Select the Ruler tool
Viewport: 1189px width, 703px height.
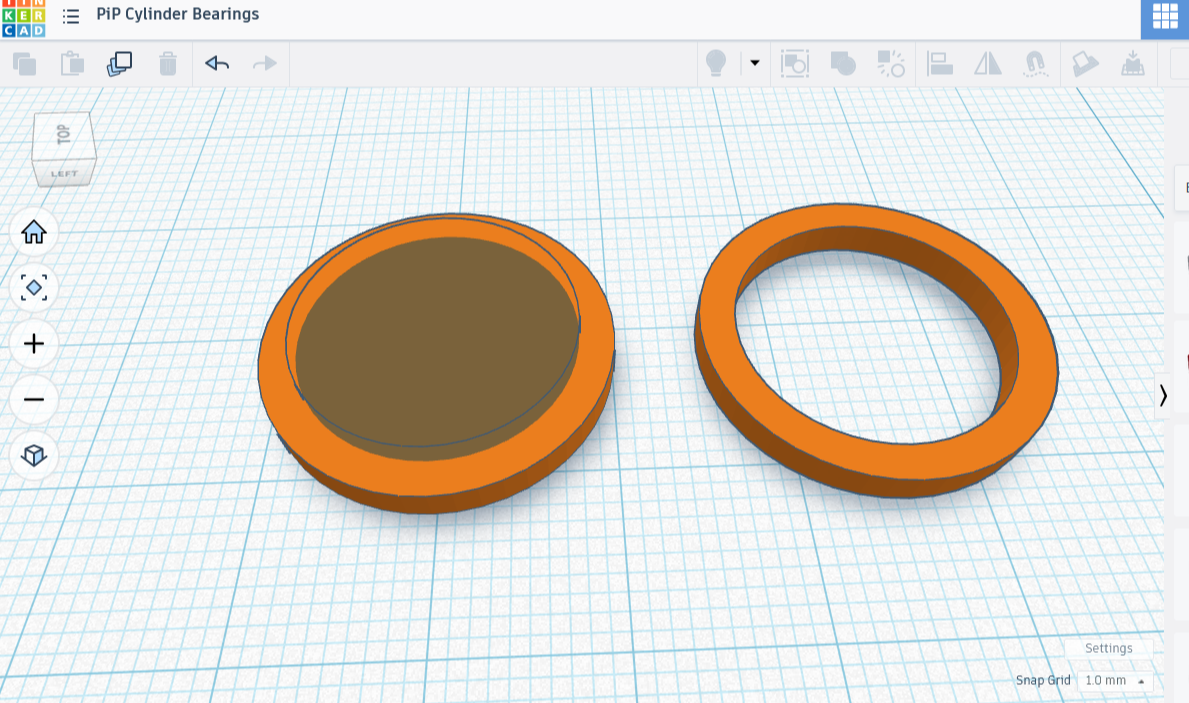pos(1133,63)
